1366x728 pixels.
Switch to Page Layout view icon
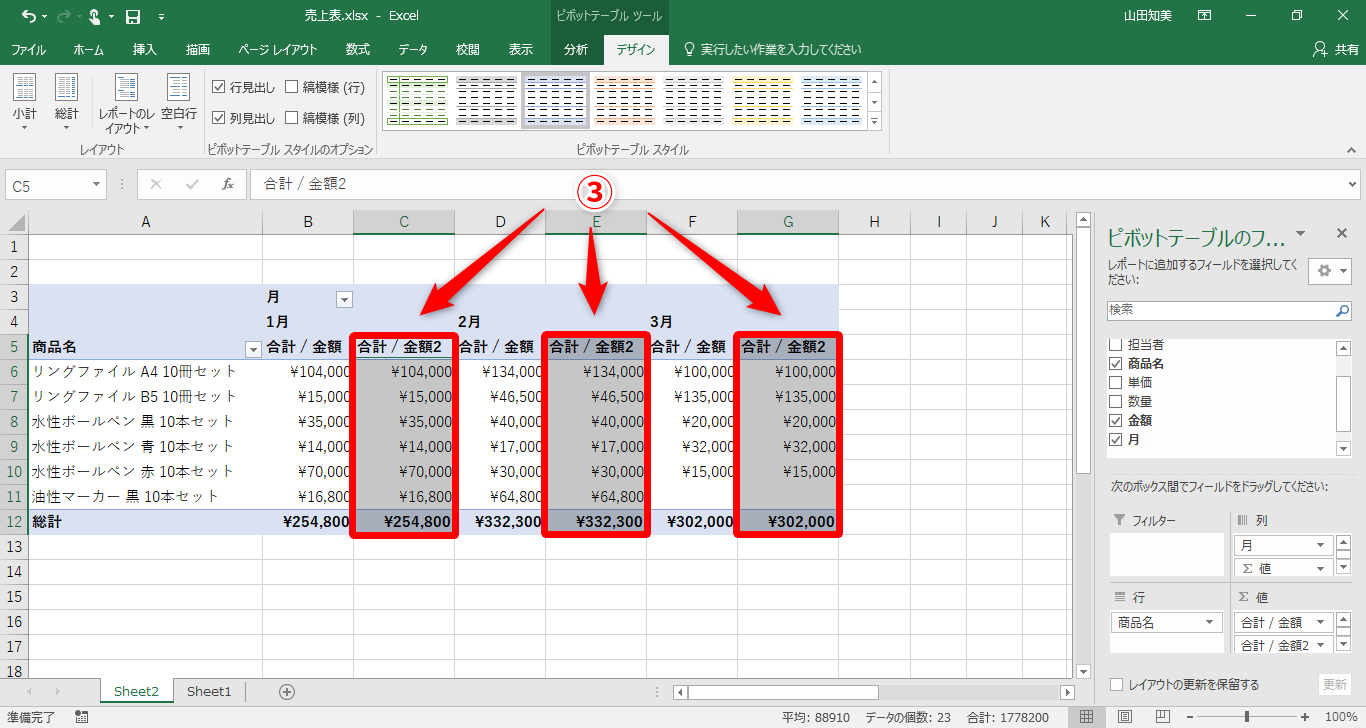click(1125, 717)
